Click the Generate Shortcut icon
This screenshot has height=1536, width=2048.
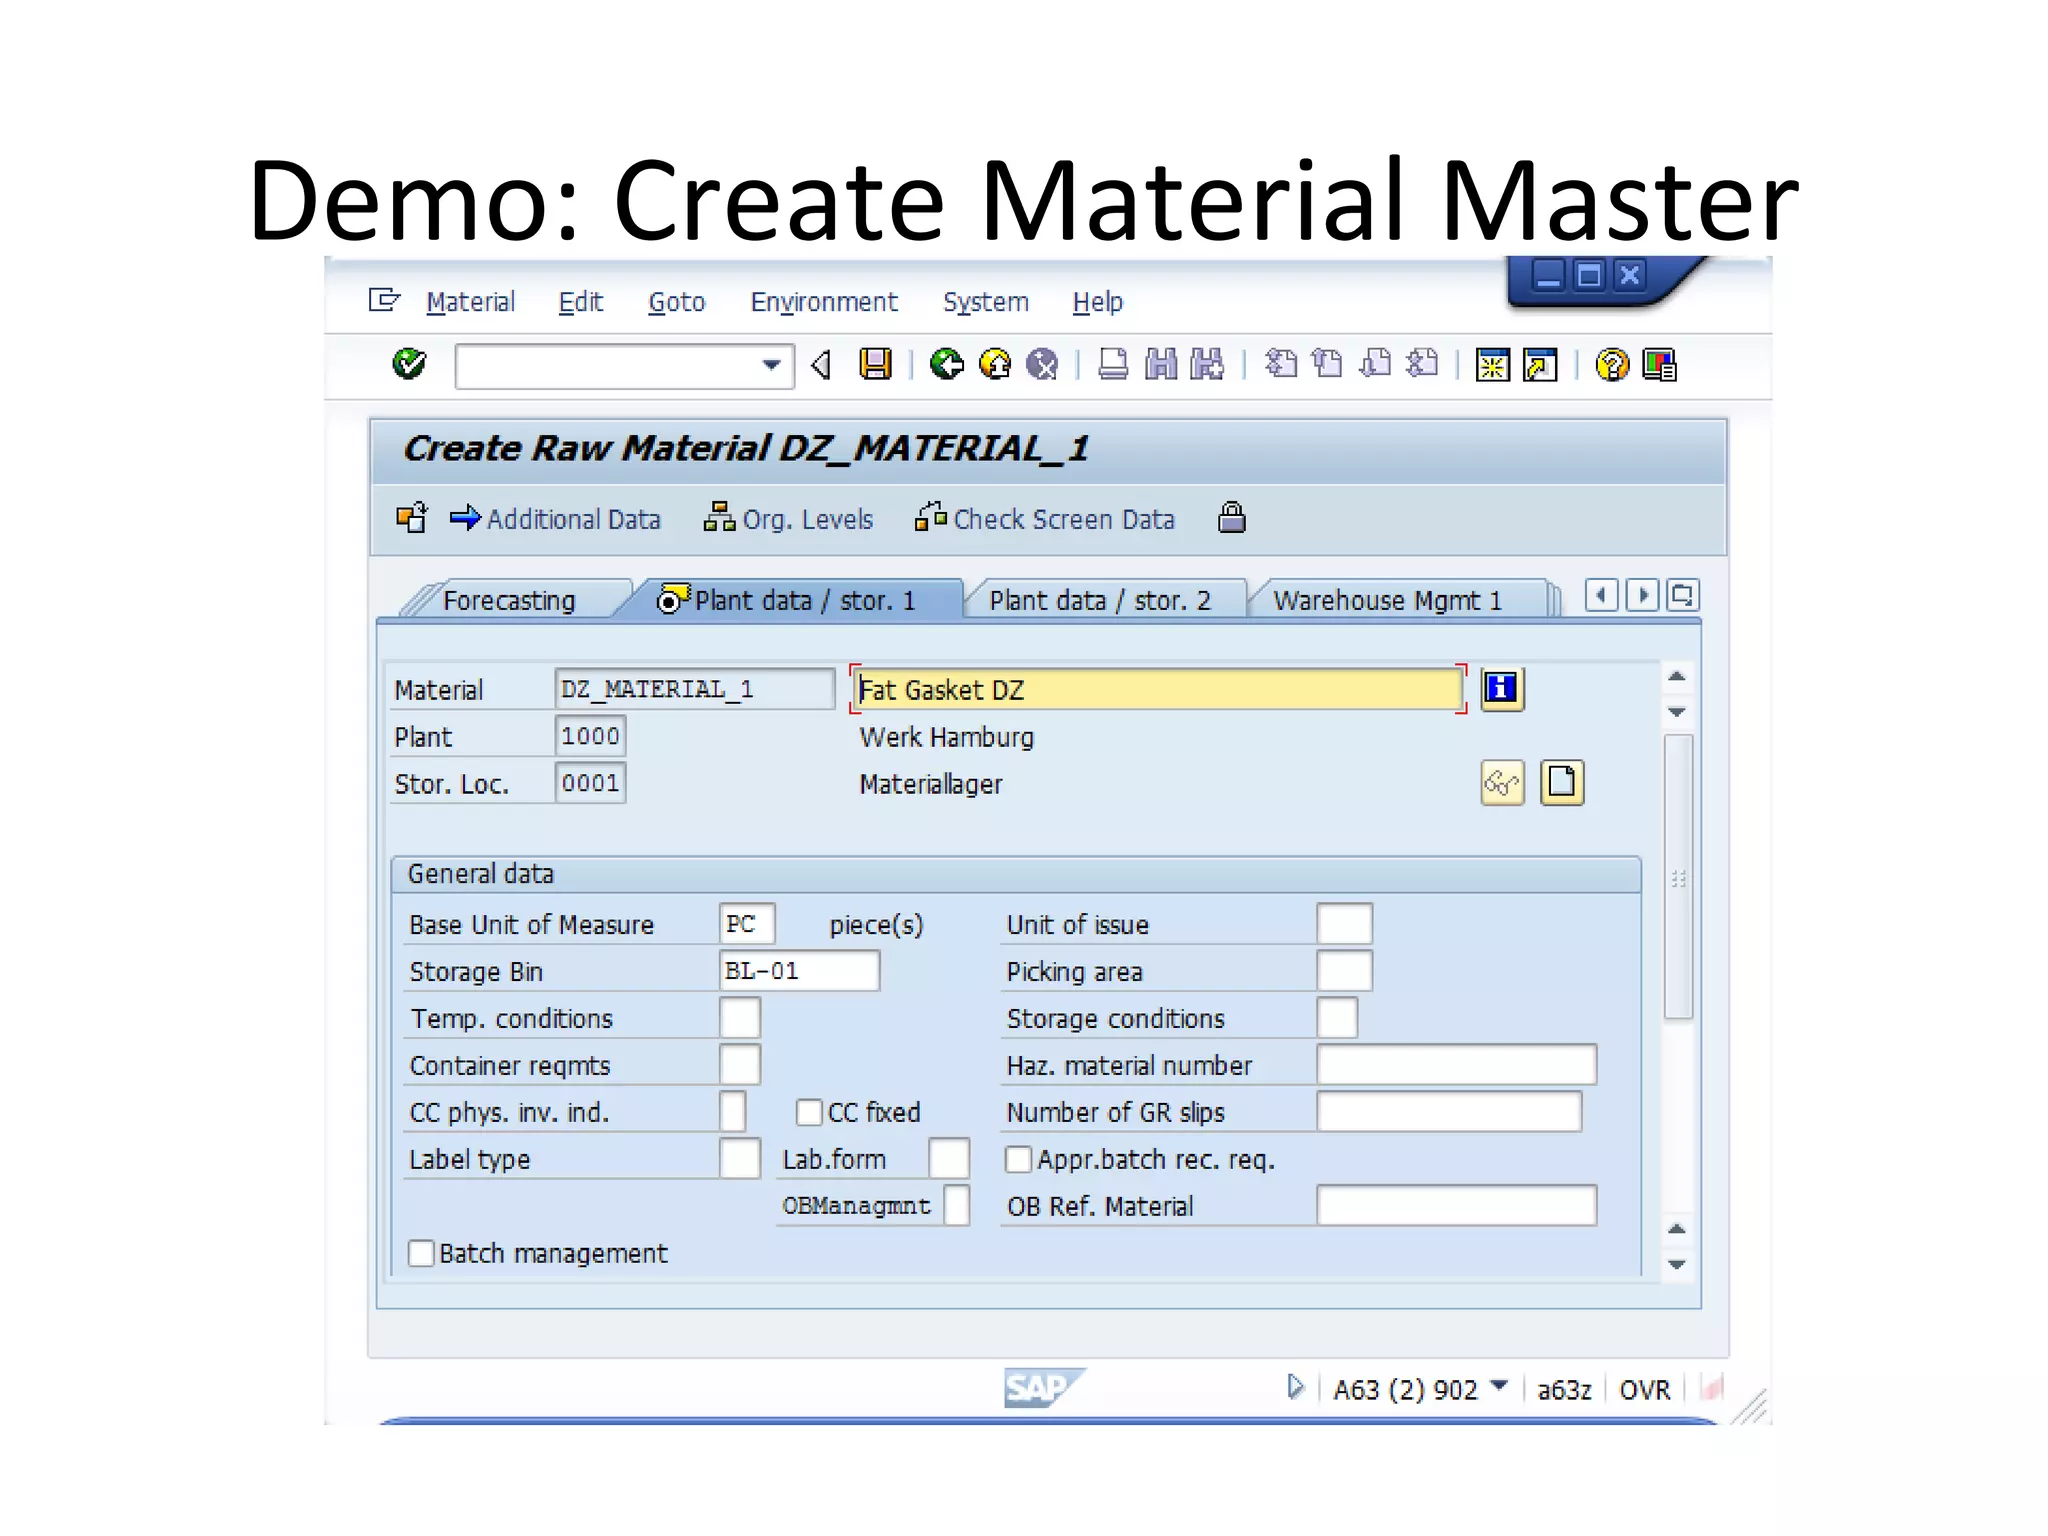pyautogui.click(x=1540, y=365)
